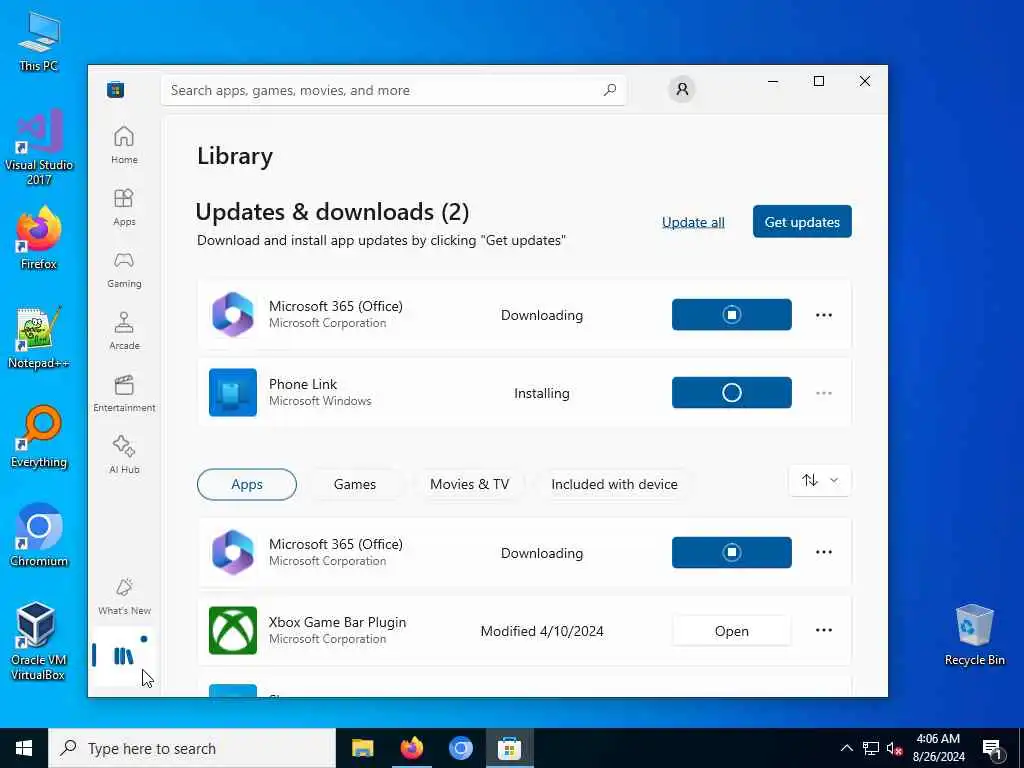Open File Explorer from taskbar
The height and width of the screenshot is (768, 1024).
click(362, 748)
